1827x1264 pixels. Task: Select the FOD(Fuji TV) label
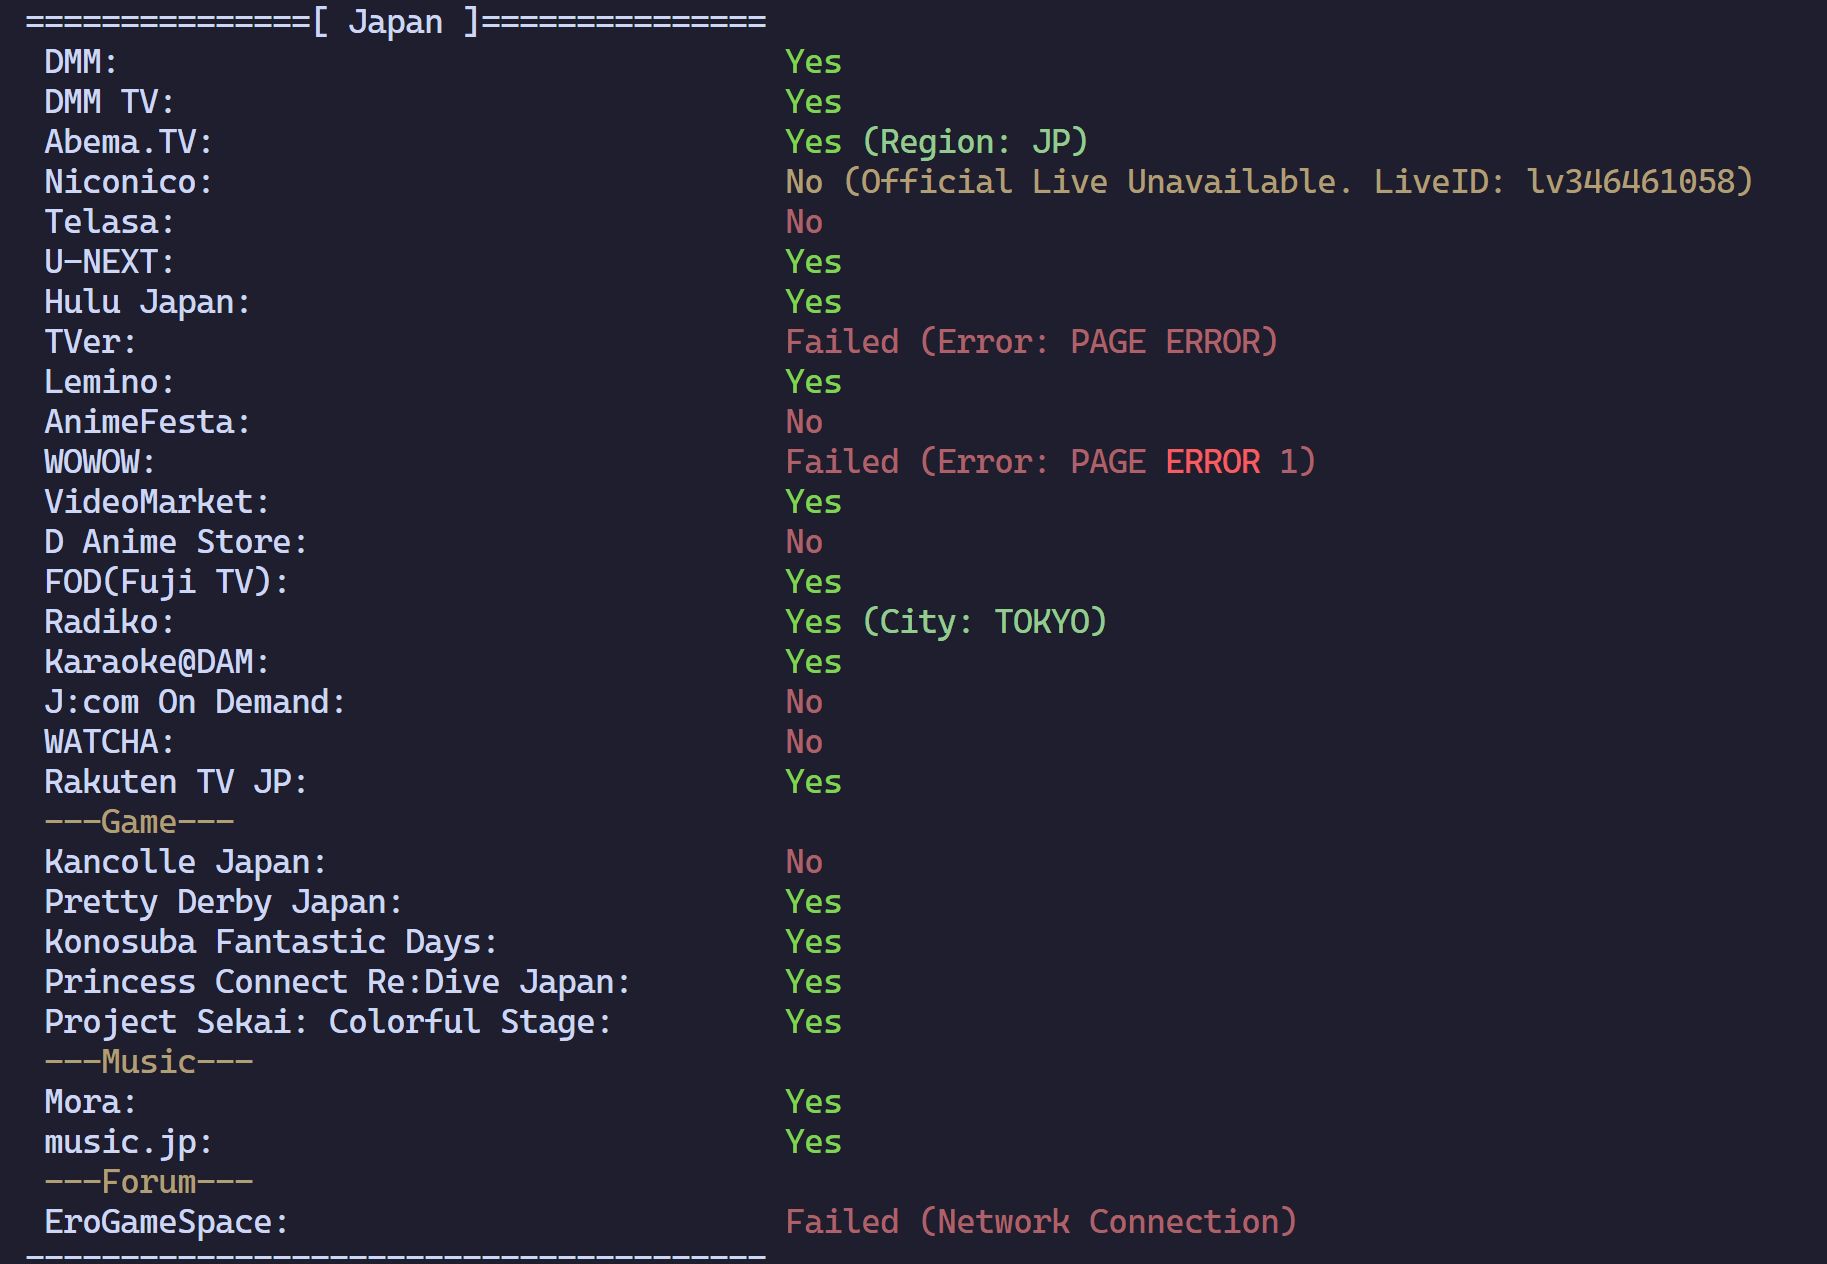167,582
